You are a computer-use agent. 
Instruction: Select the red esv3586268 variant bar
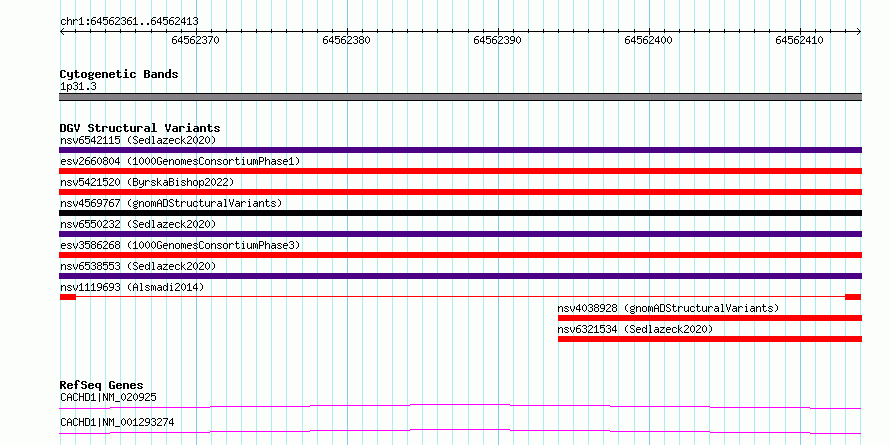[460, 255]
